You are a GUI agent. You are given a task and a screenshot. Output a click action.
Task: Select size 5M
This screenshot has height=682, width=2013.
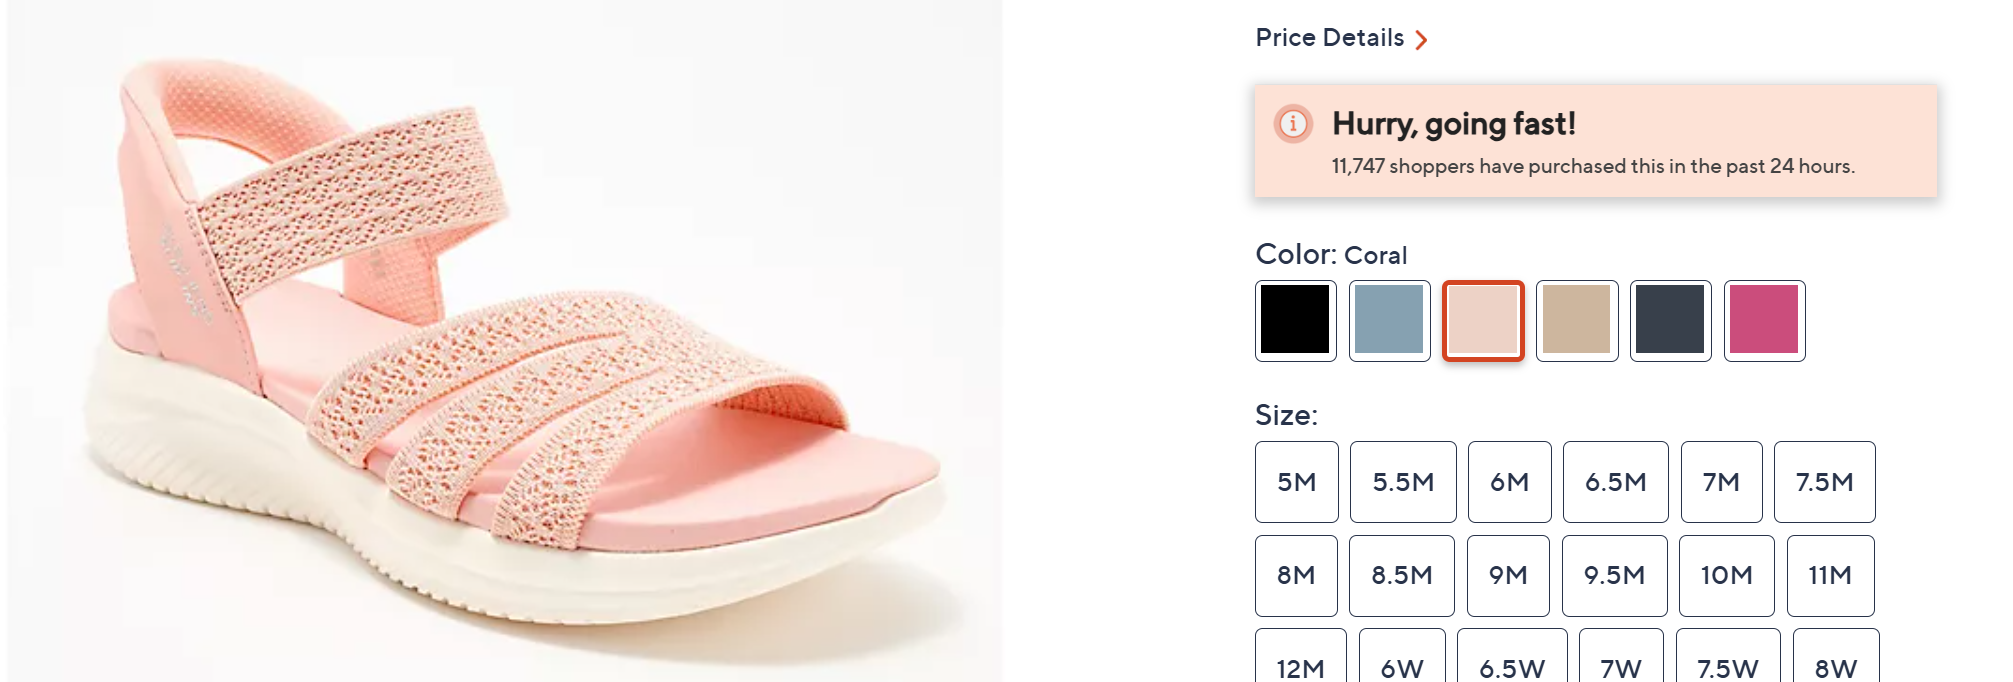pos(1296,482)
